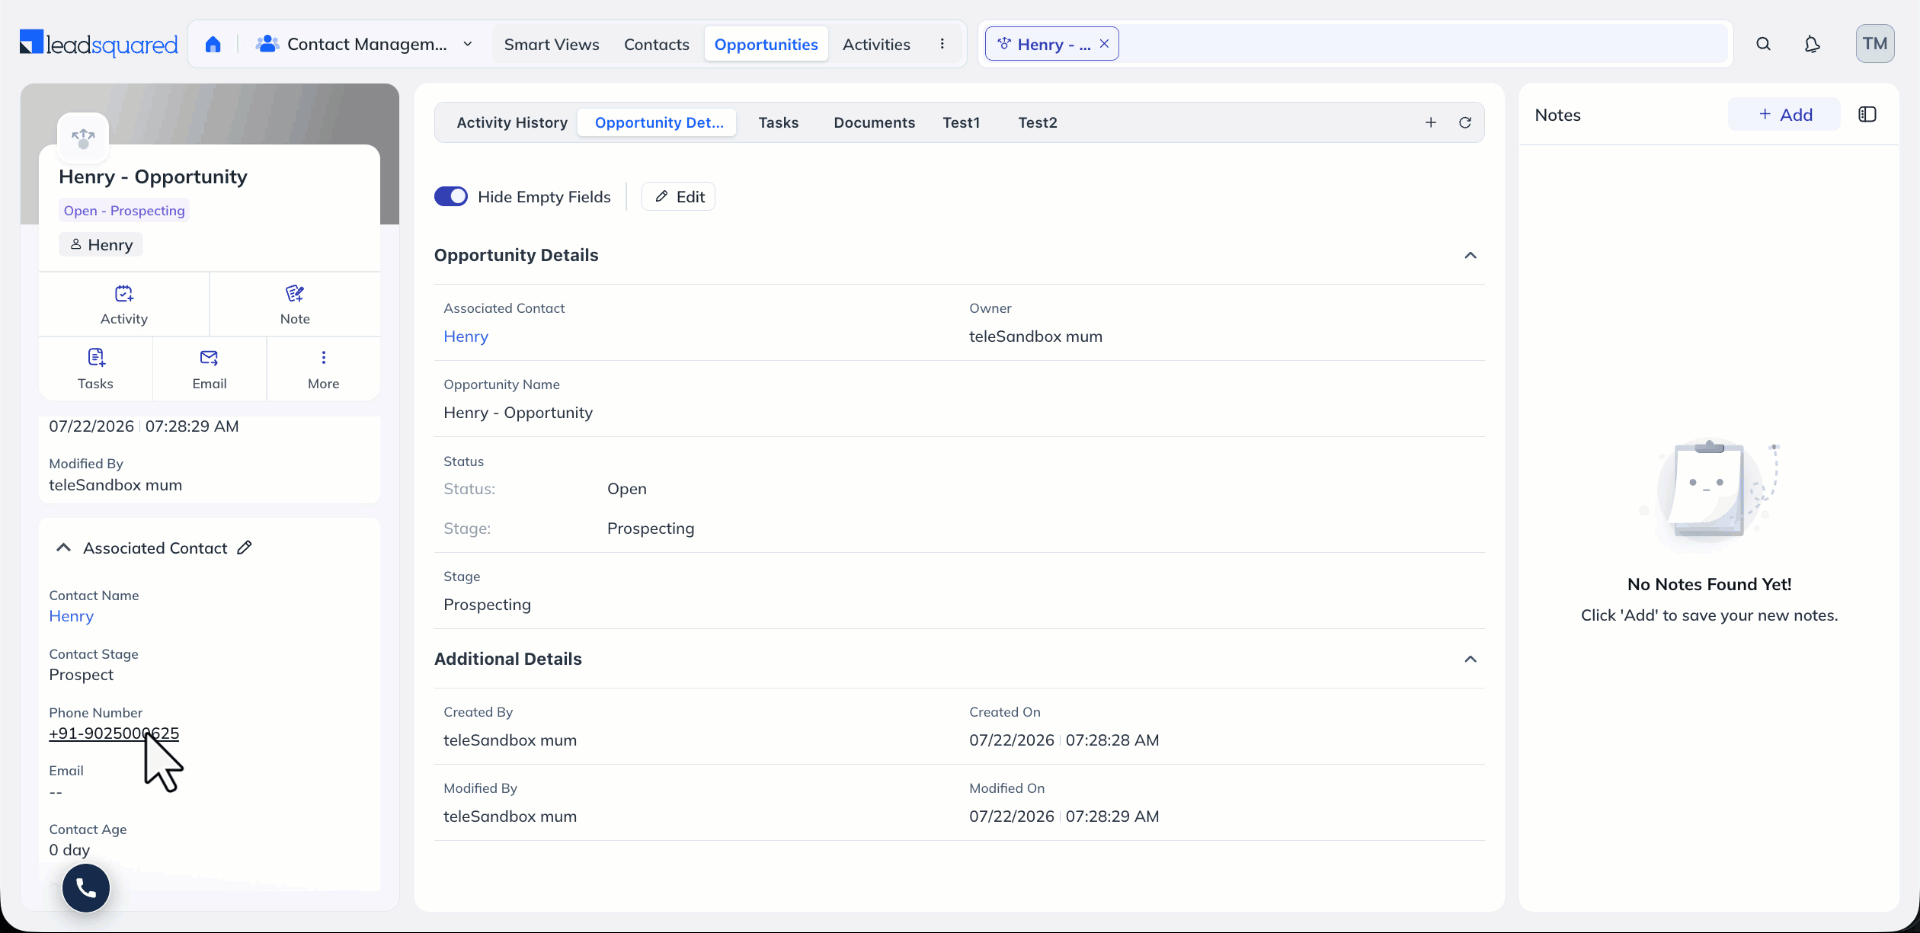Open the notifications bell icon

tap(1812, 44)
